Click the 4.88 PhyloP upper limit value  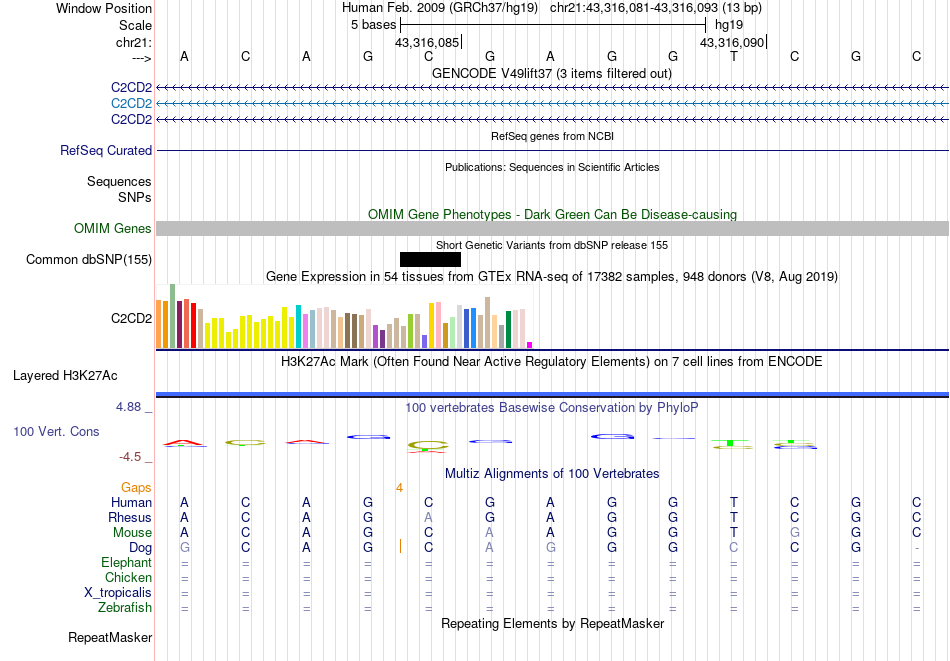point(128,407)
